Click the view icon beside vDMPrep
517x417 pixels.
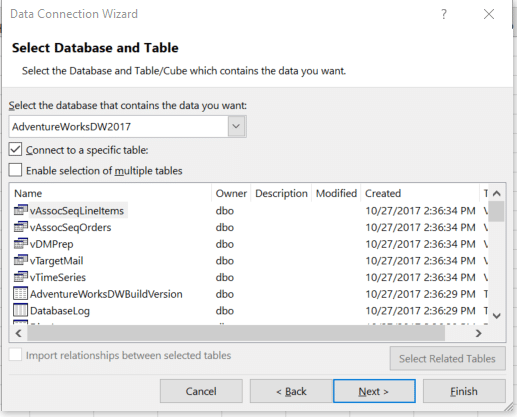coord(21,244)
